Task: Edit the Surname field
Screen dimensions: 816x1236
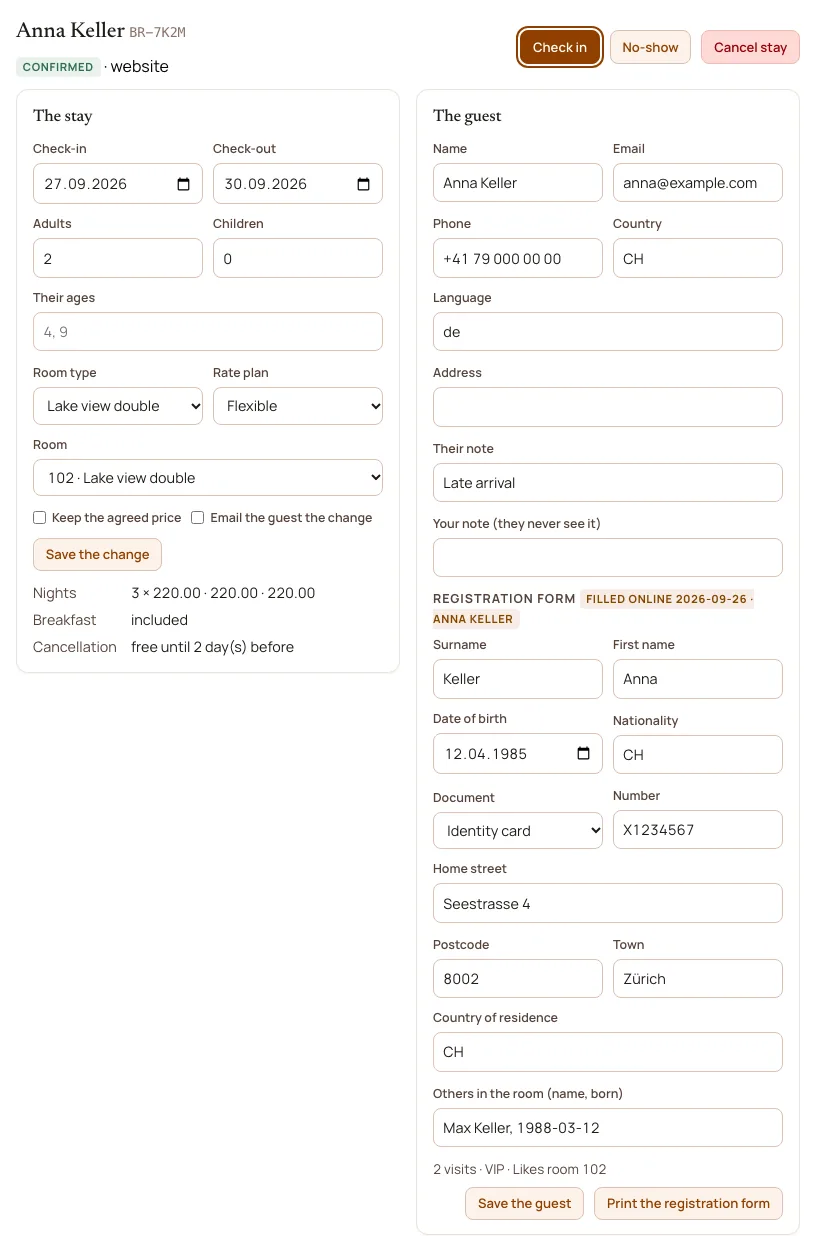Action: click(x=518, y=679)
